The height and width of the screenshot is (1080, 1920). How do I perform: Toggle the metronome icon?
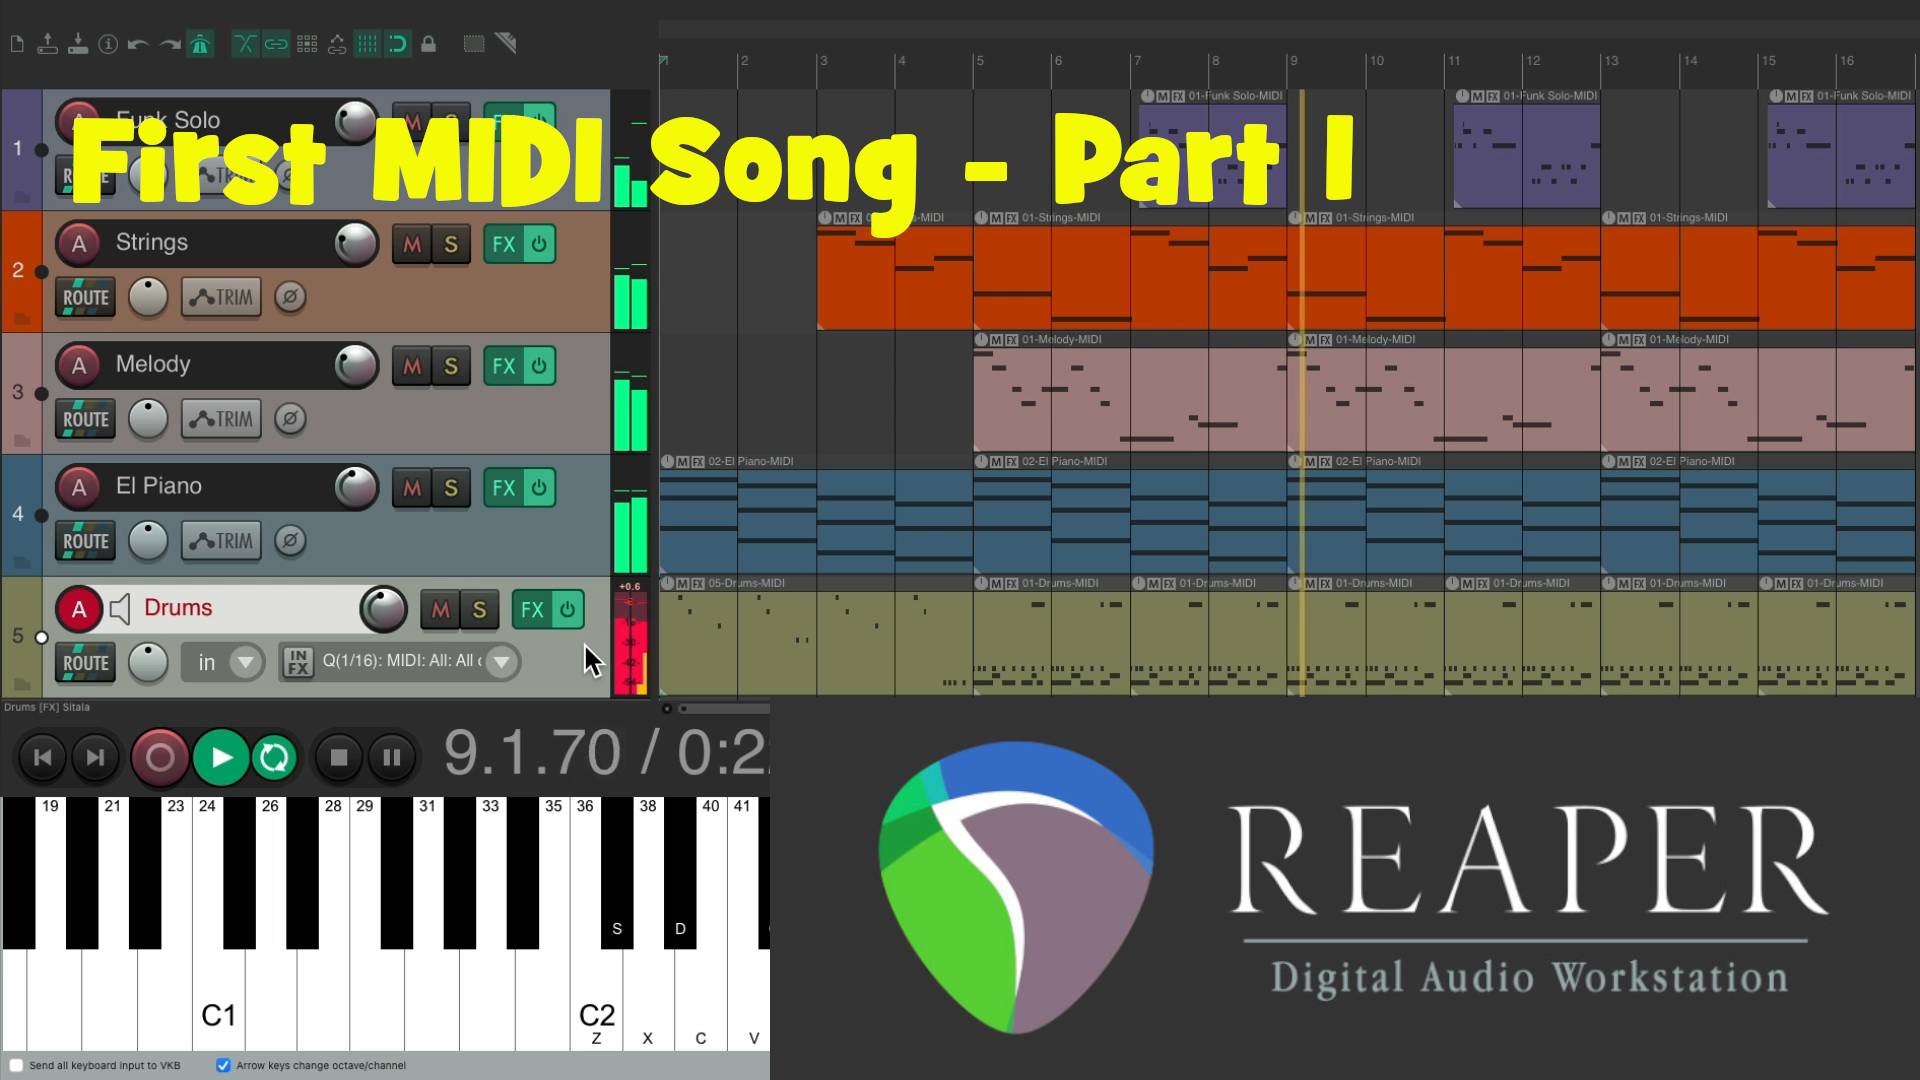click(x=200, y=44)
